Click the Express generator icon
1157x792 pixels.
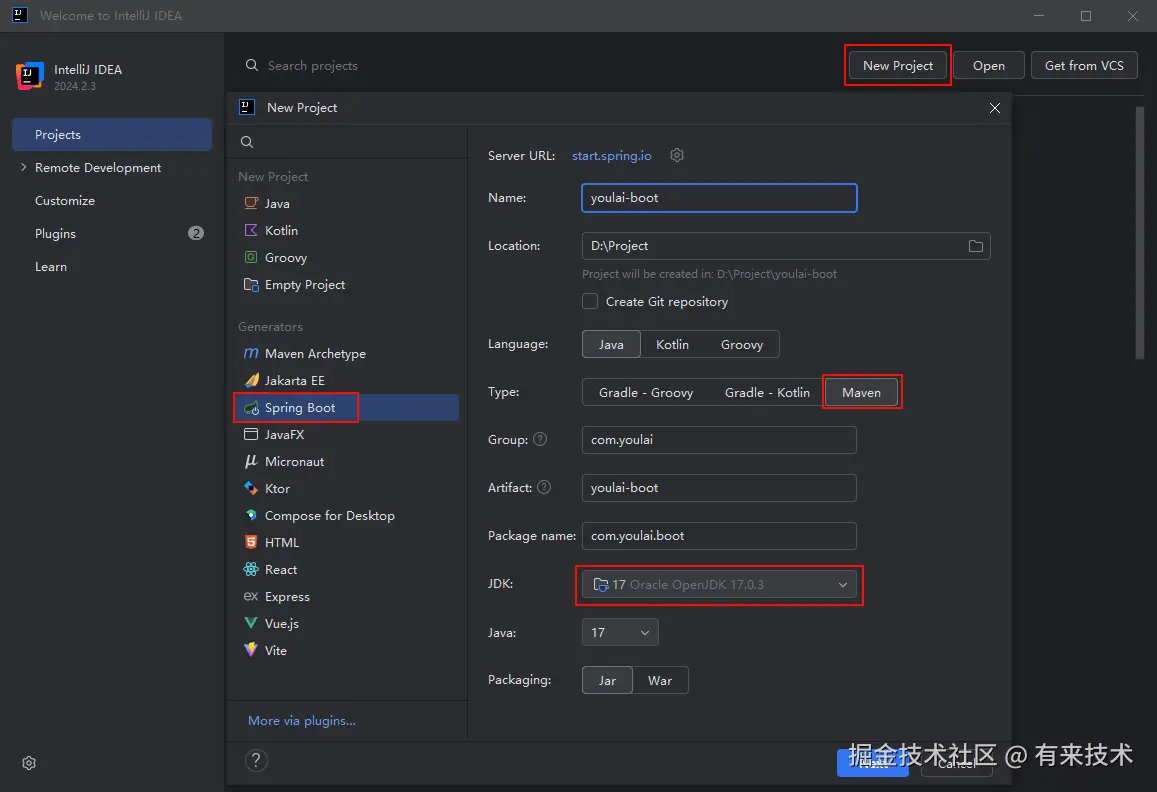[x=251, y=596]
